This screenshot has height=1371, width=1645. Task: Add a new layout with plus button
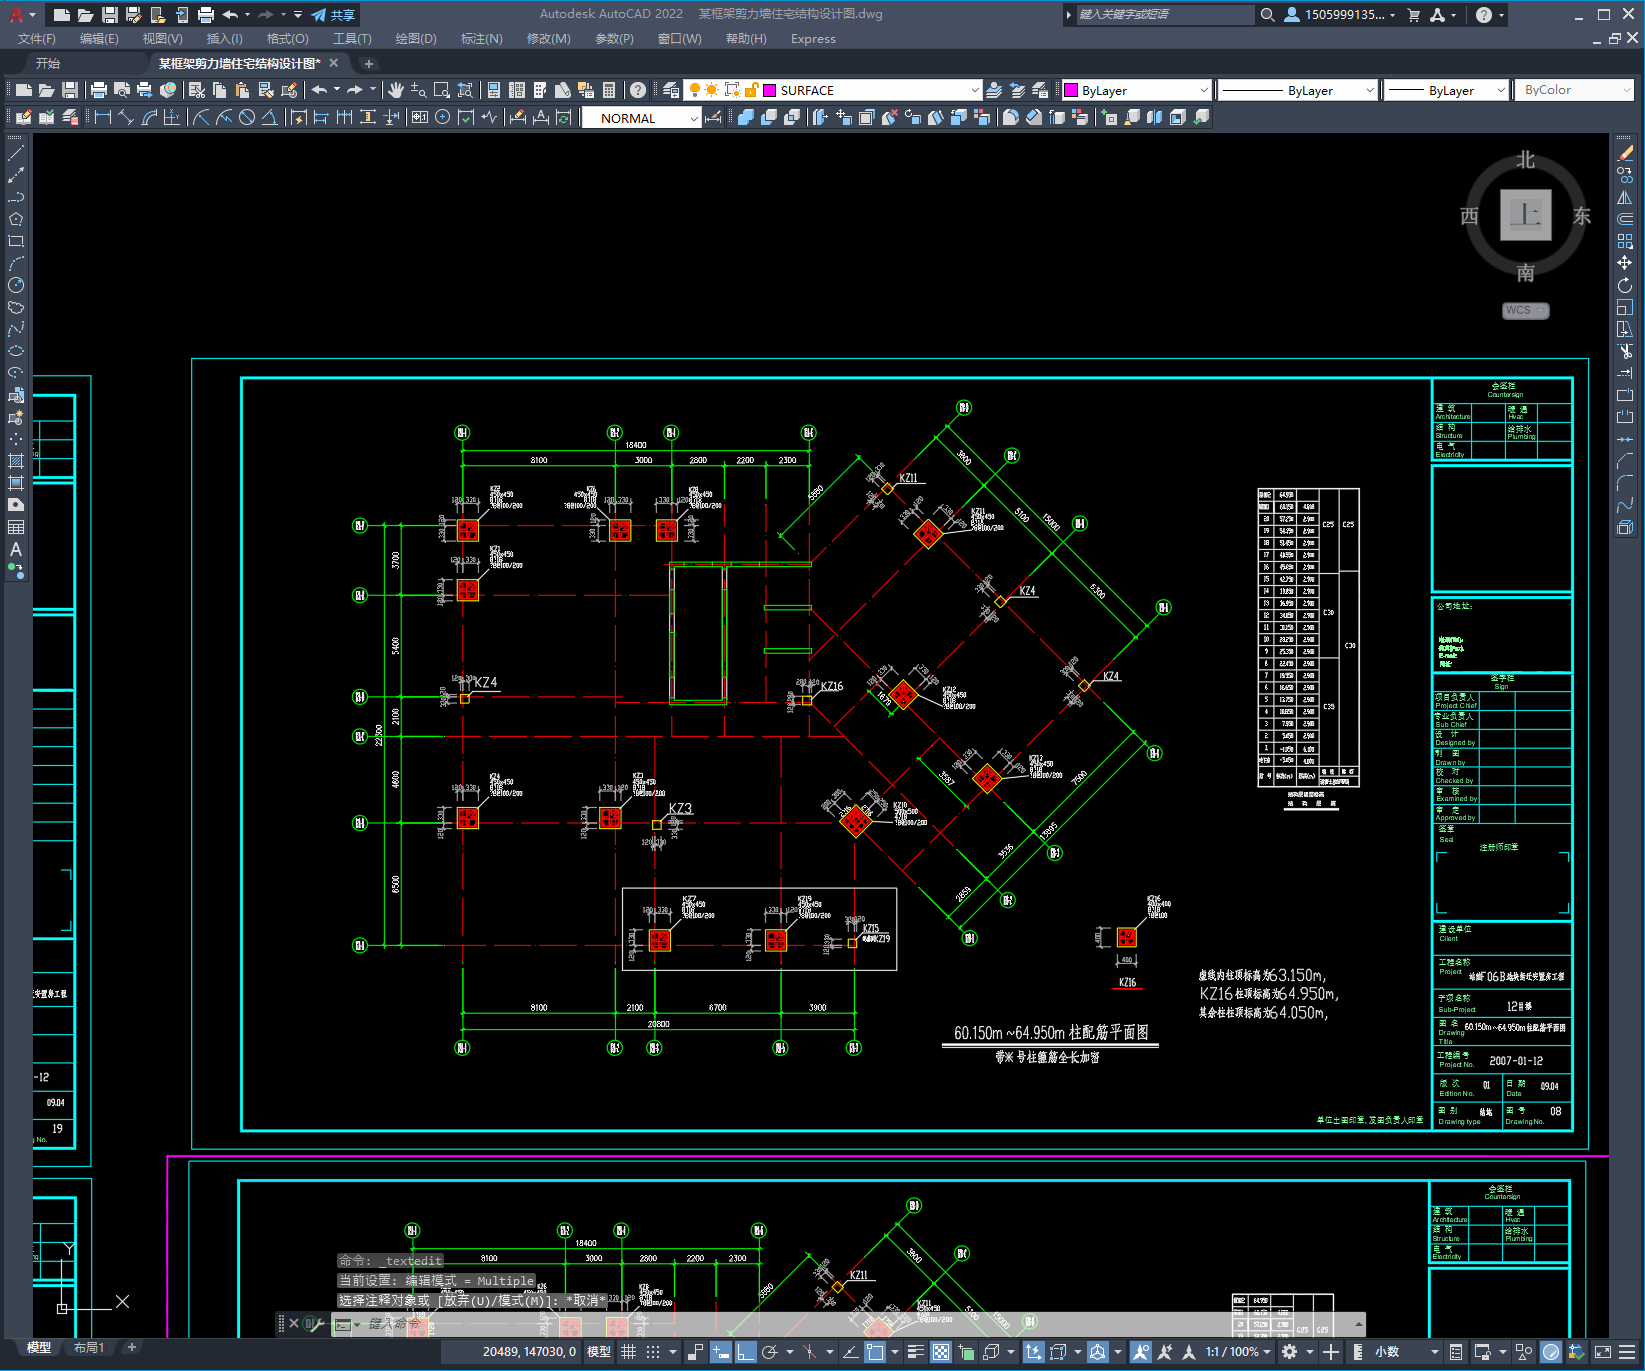pos(131,1347)
